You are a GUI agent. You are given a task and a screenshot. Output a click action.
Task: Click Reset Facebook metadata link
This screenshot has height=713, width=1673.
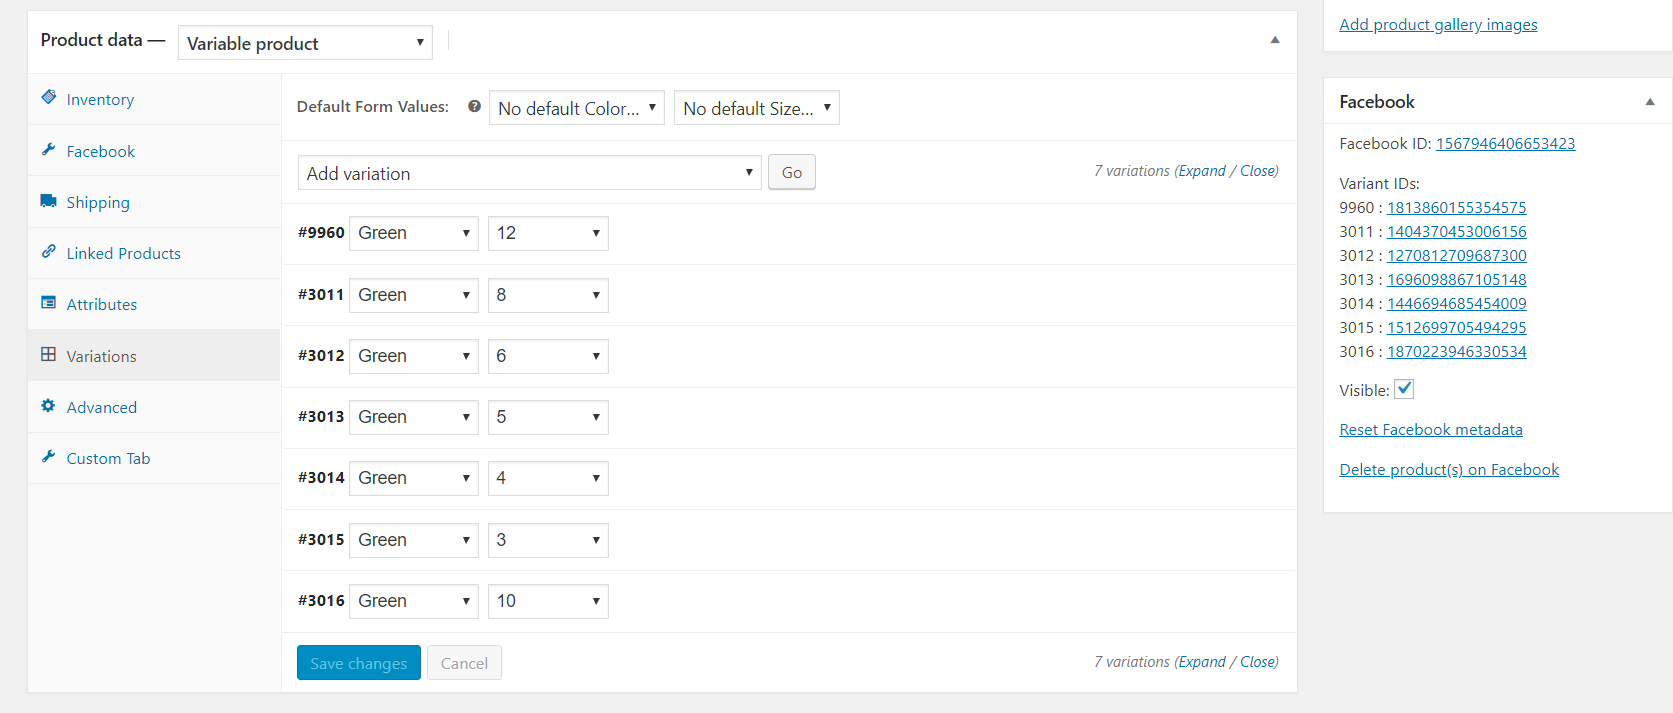point(1431,429)
